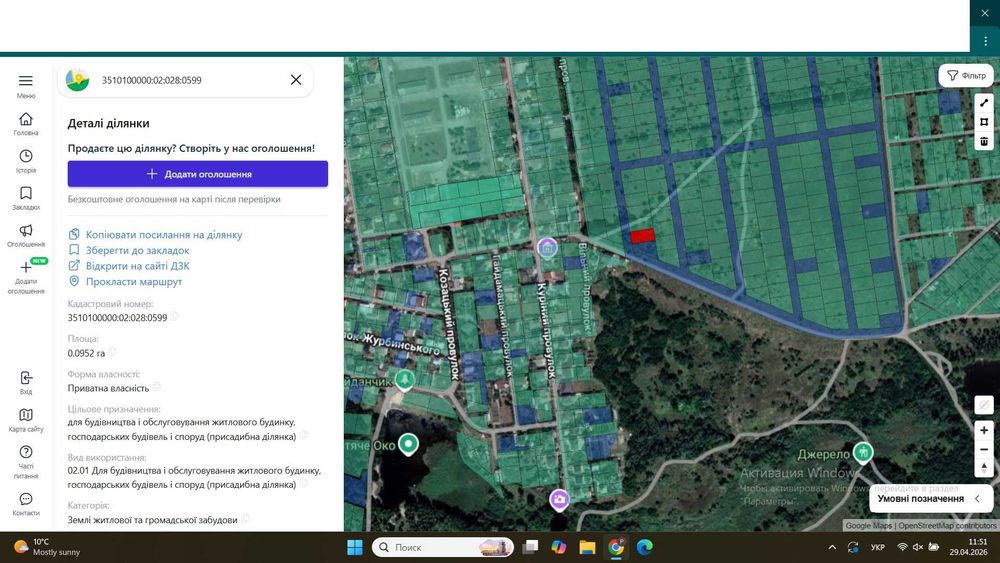The height and width of the screenshot is (563, 1000).
Task: Click the muted volume tray icon
Action: [918, 547]
